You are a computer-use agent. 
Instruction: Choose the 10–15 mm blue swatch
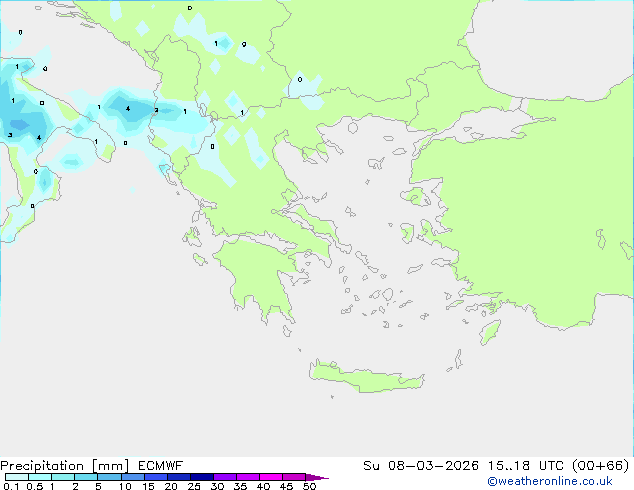click(x=132, y=477)
